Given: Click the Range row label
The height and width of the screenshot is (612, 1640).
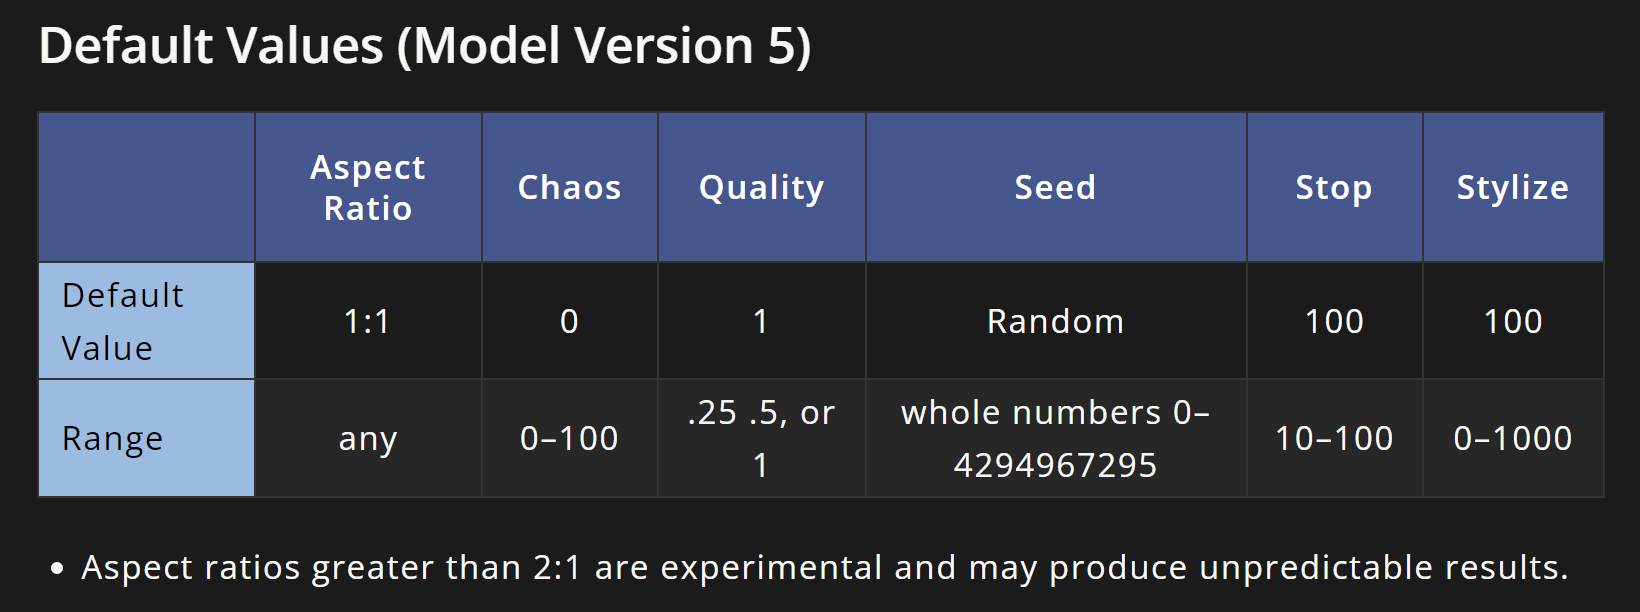Looking at the screenshot, I should [x=146, y=438].
